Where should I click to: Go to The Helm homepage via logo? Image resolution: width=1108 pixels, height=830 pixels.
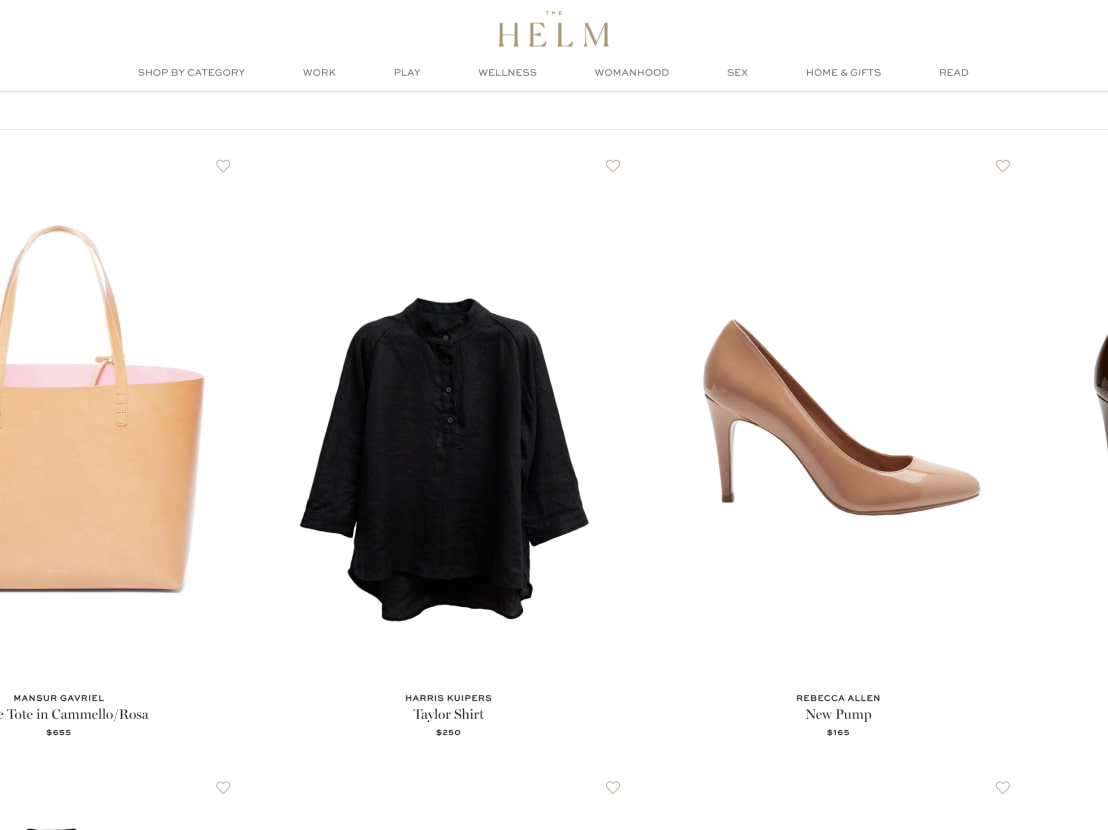coord(553,30)
